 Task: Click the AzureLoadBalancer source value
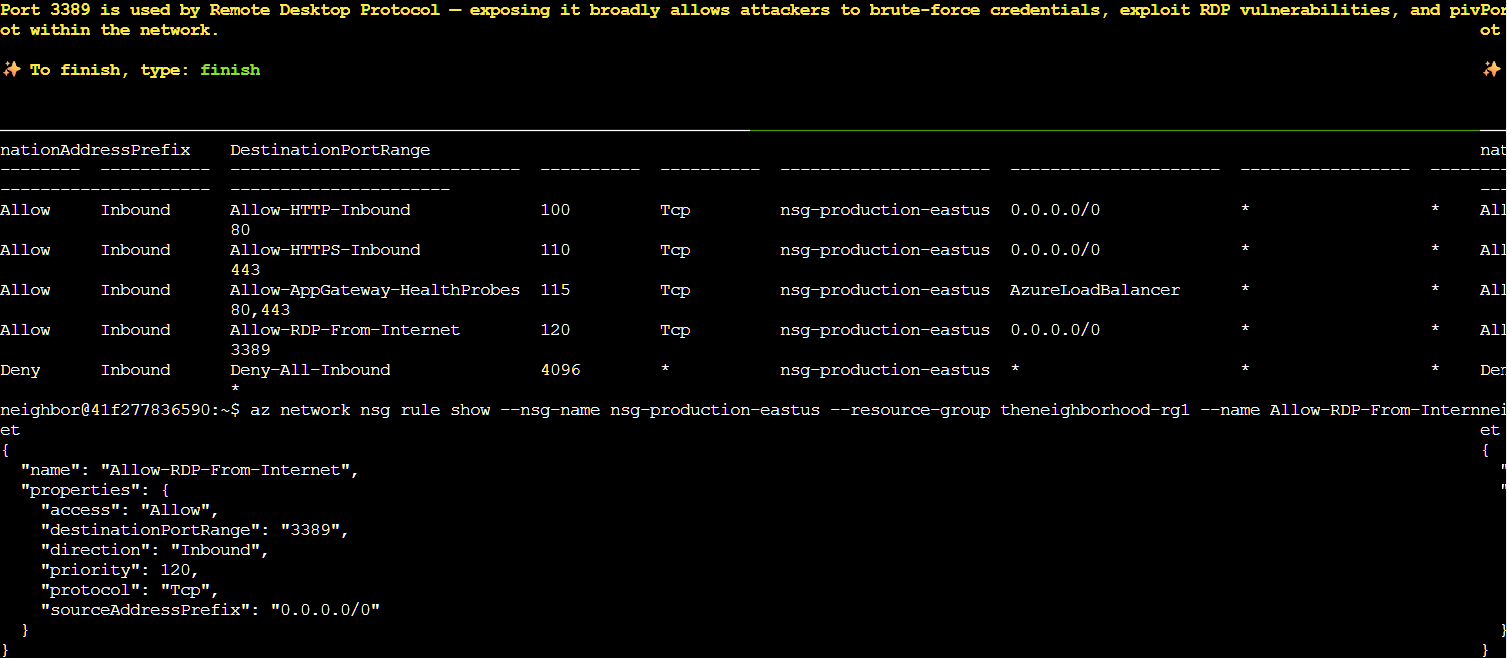1095,290
